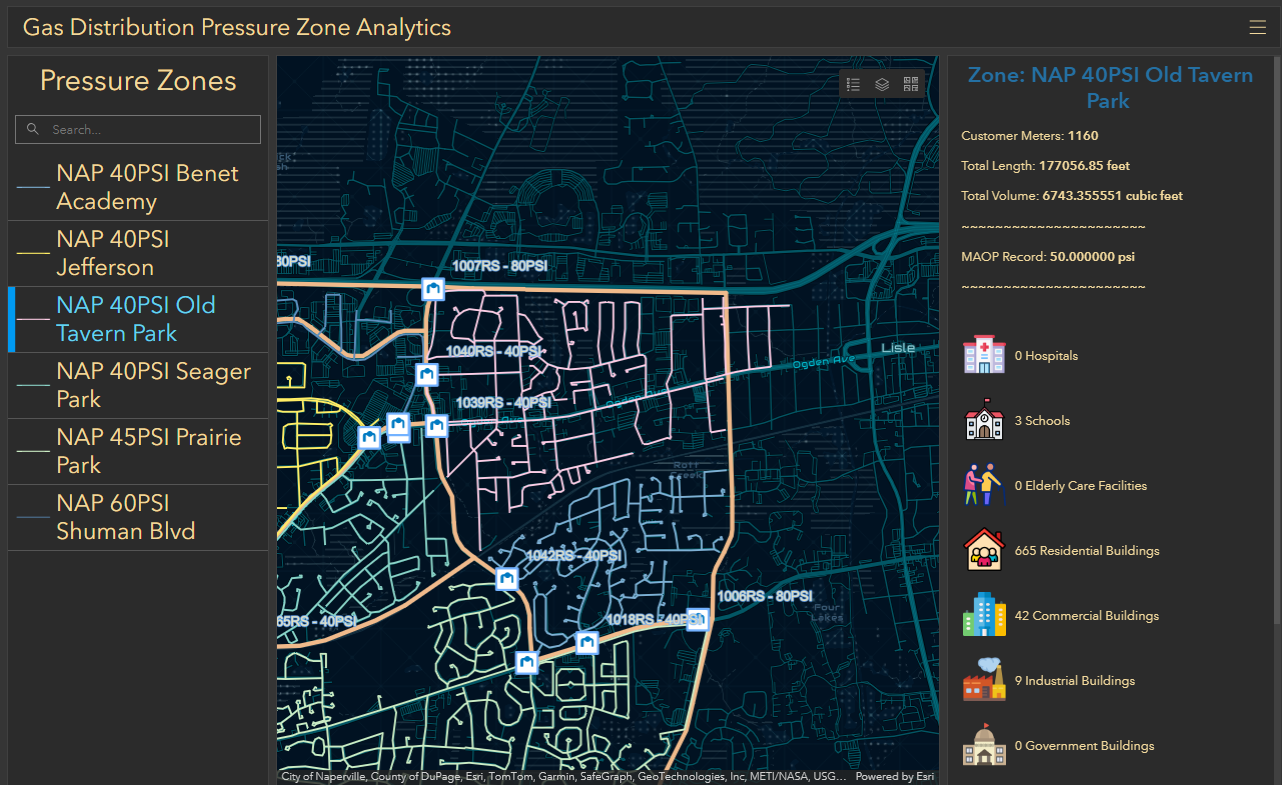This screenshot has height=785, width=1282.
Task: Click the Industrial Buildings icon
Action: [x=984, y=679]
